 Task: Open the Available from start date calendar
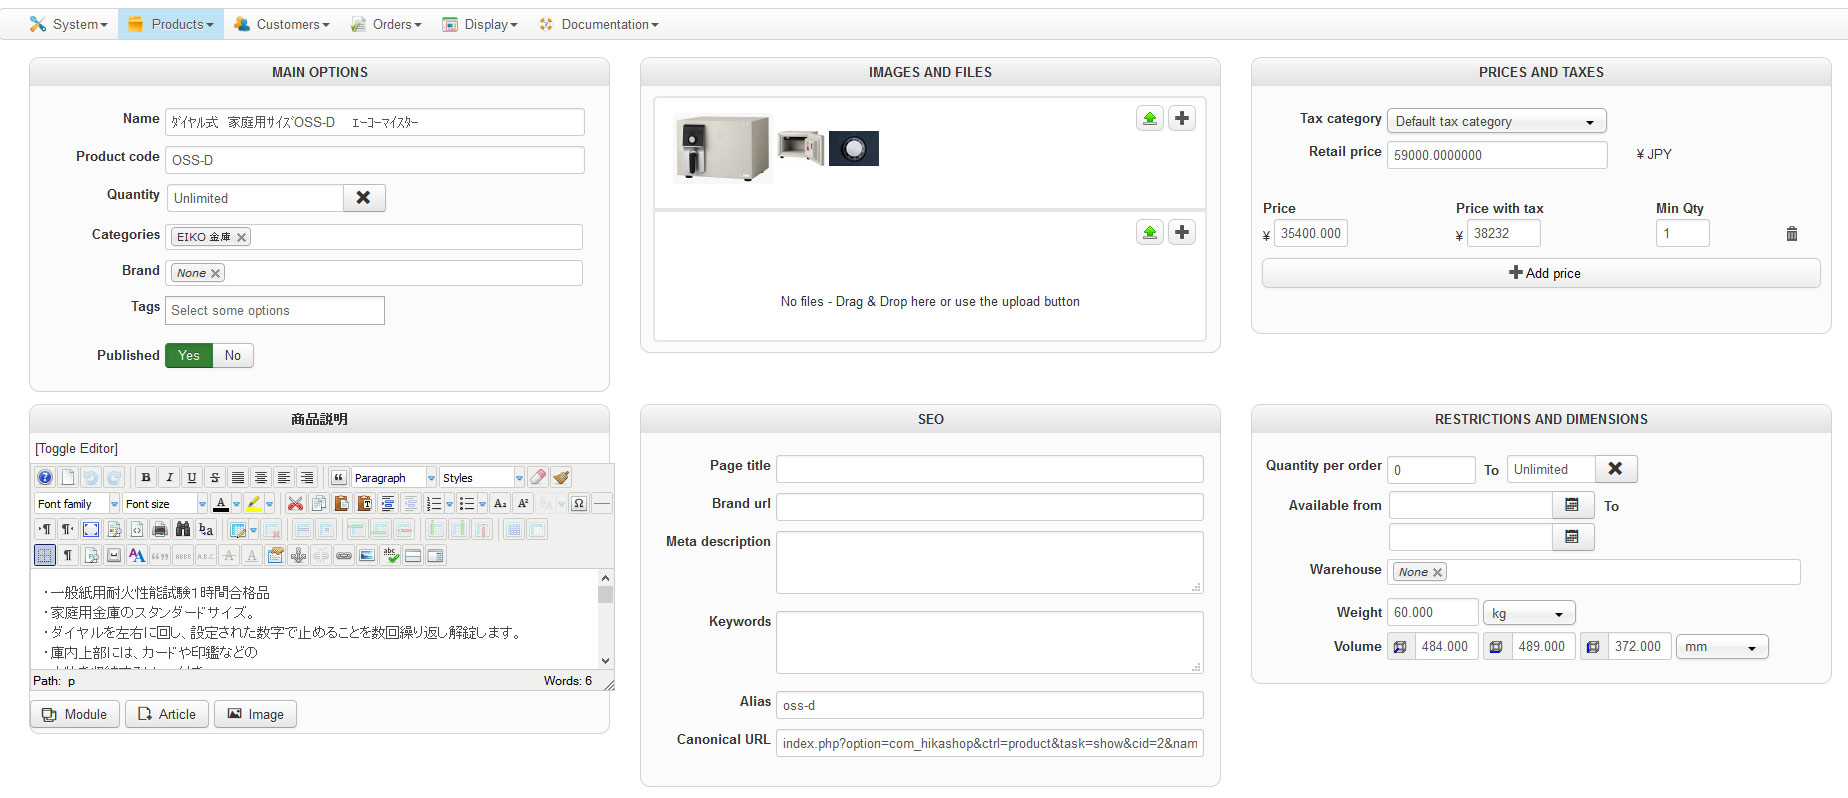[1572, 506]
